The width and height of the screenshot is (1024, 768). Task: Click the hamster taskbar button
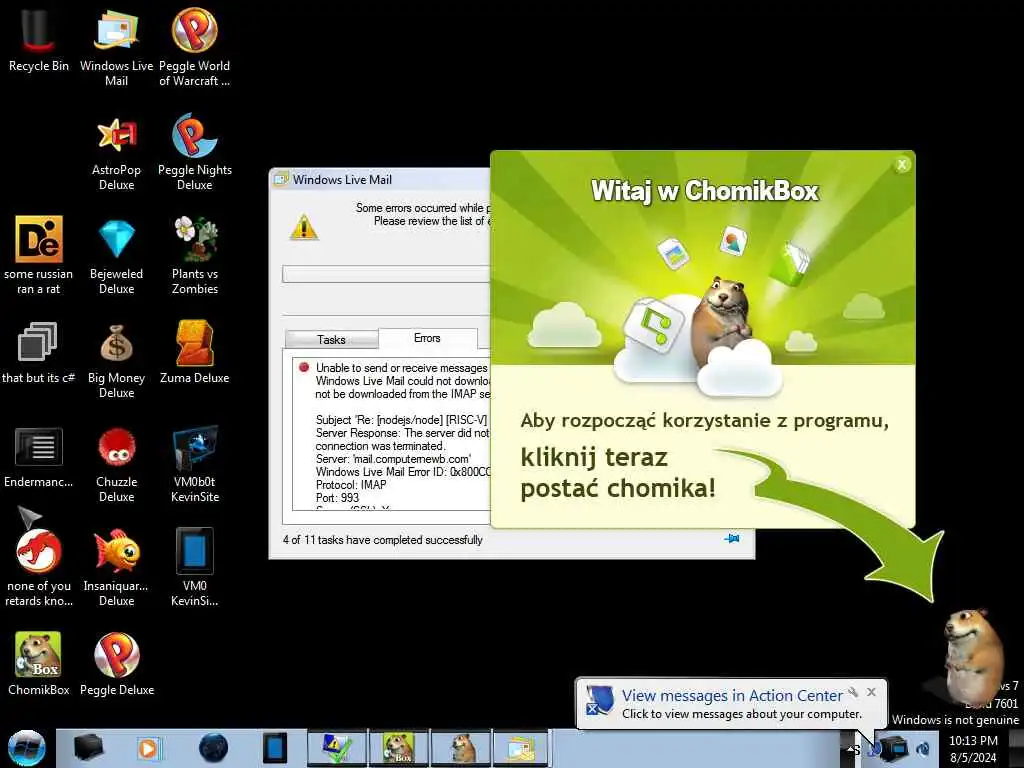[461, 748]
